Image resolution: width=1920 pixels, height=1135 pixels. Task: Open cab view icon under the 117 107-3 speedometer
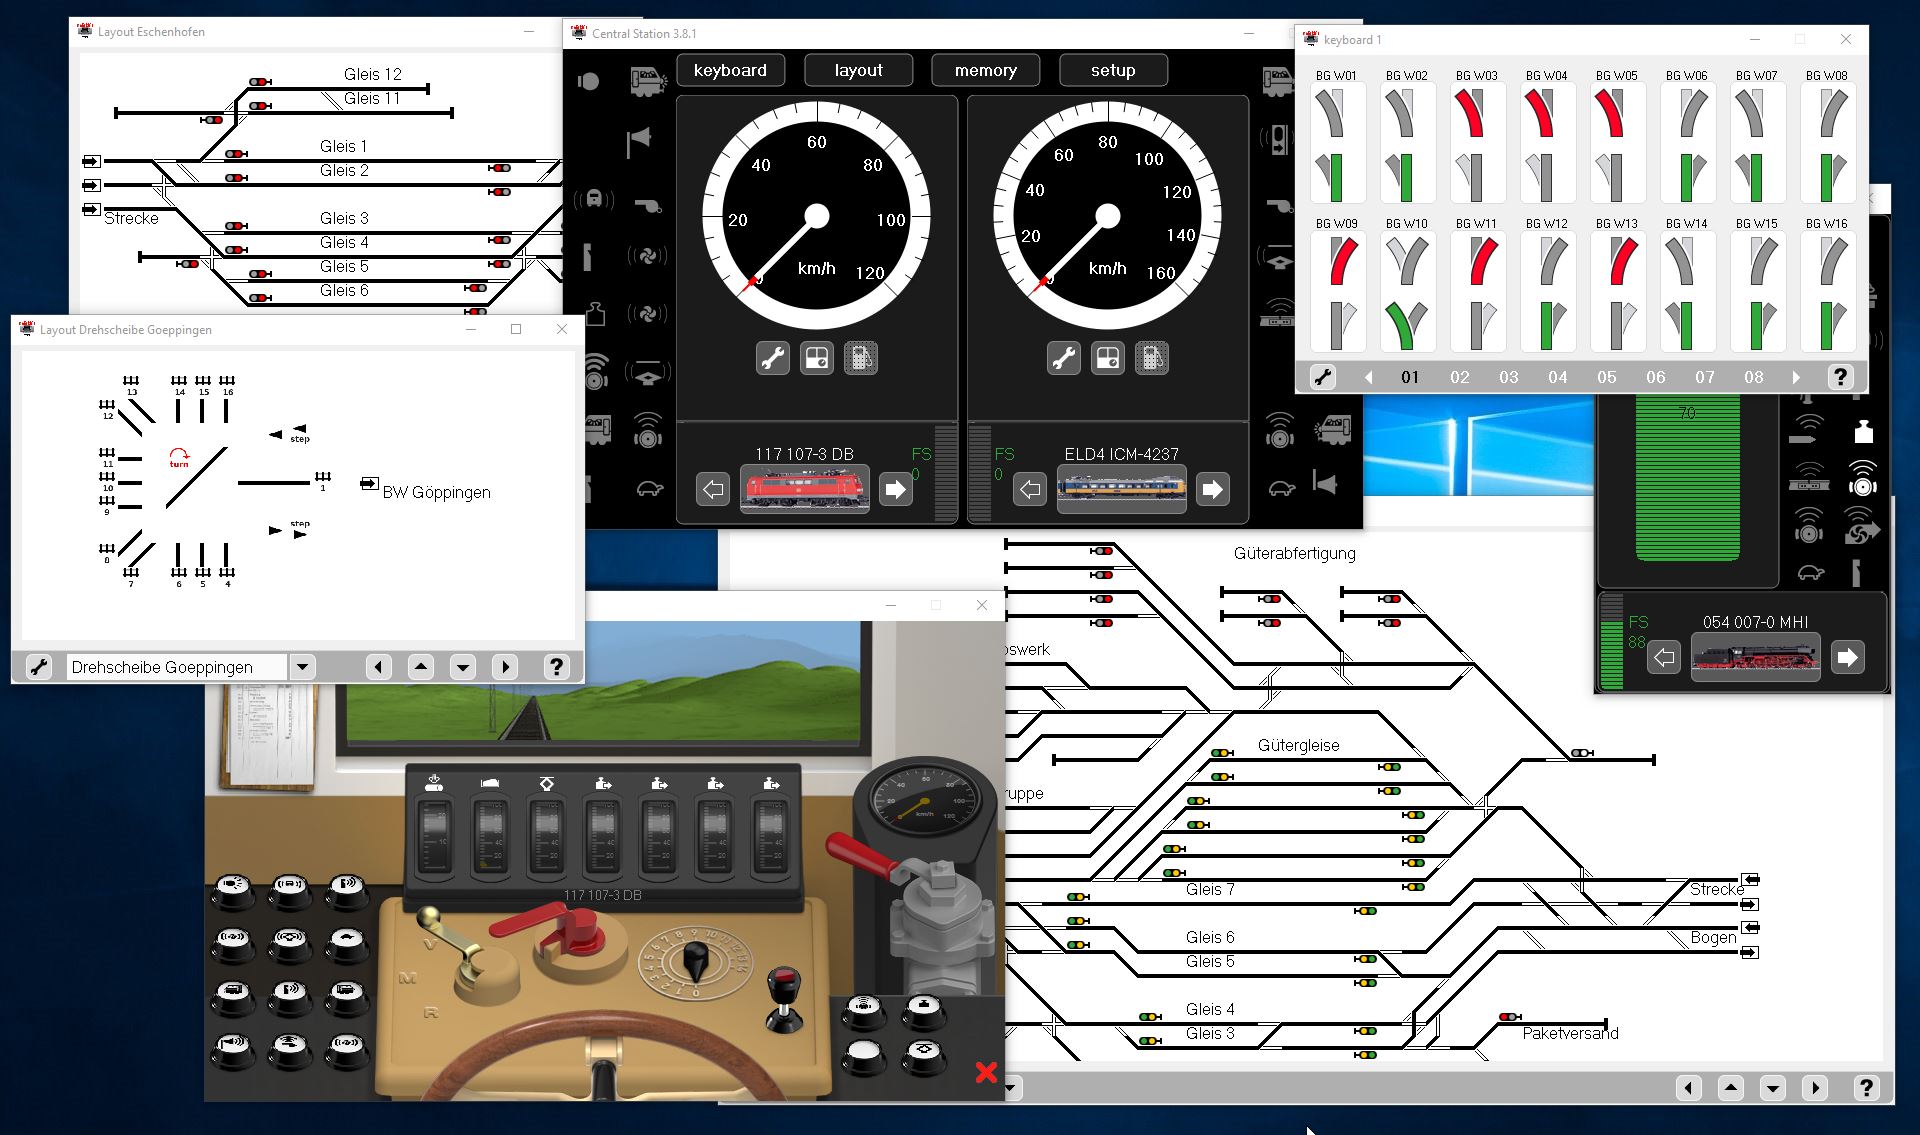(x=817, y=358)
